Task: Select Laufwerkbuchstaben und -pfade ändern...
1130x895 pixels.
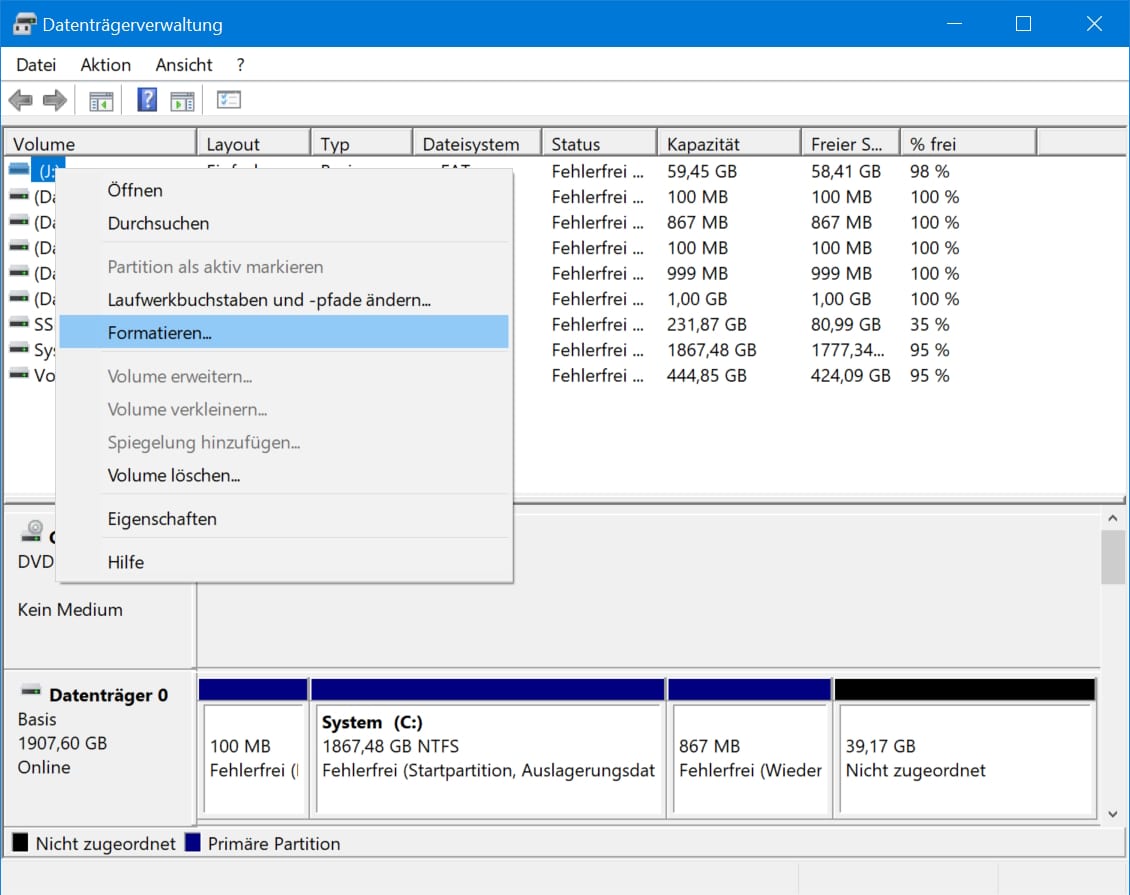Action: (x=284, y=300)
